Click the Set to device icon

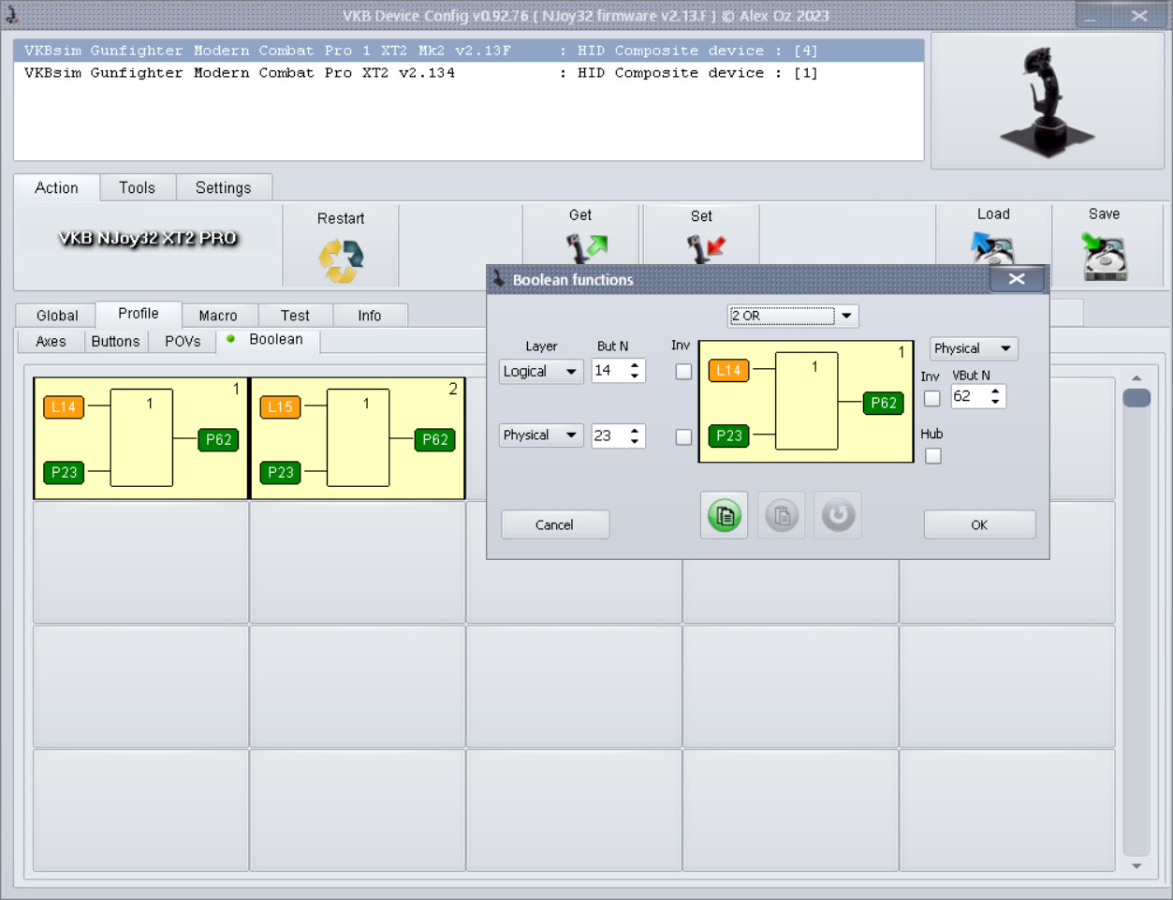pos(705,248)
